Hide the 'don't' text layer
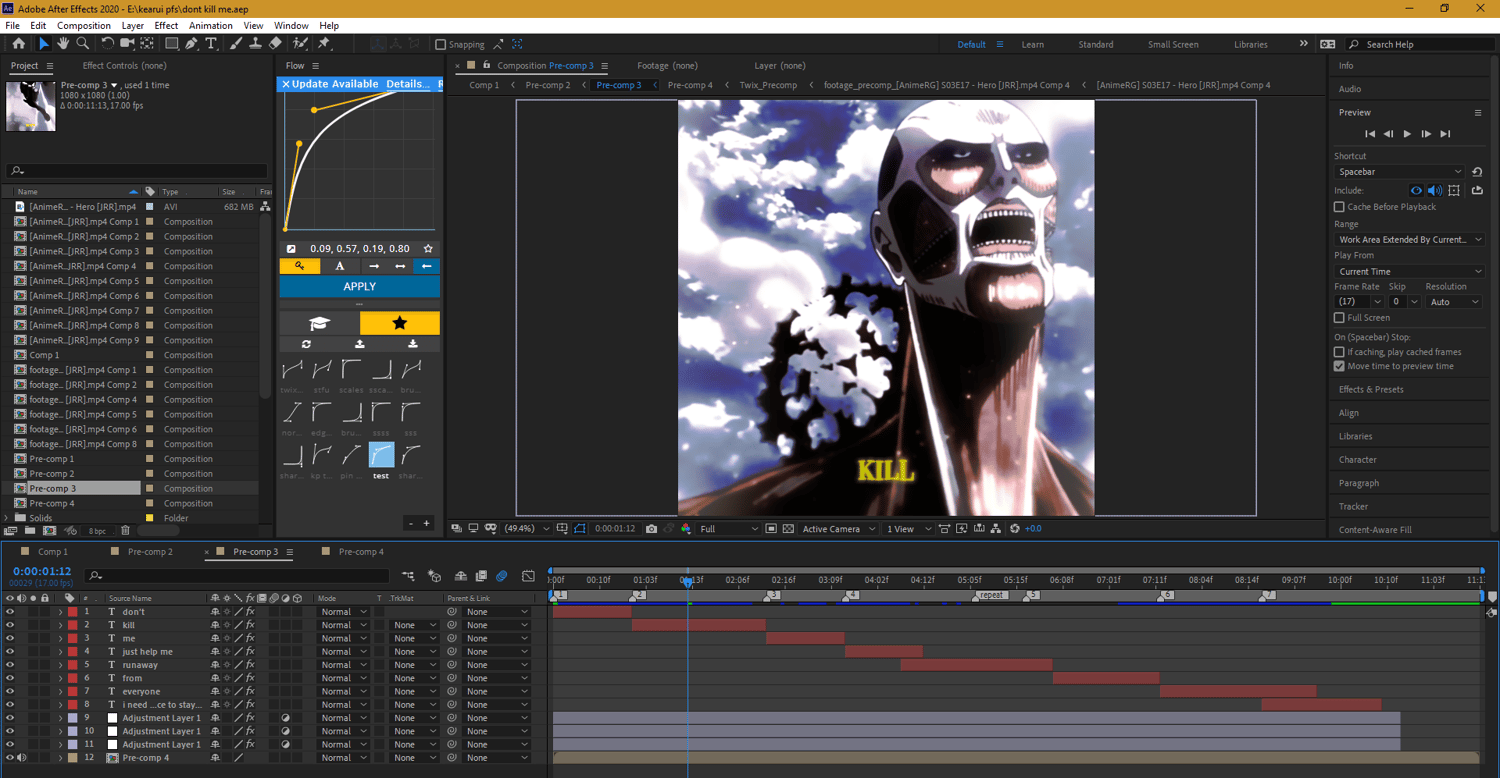Viewport: 1500px width, 778px height. point(10,612)
